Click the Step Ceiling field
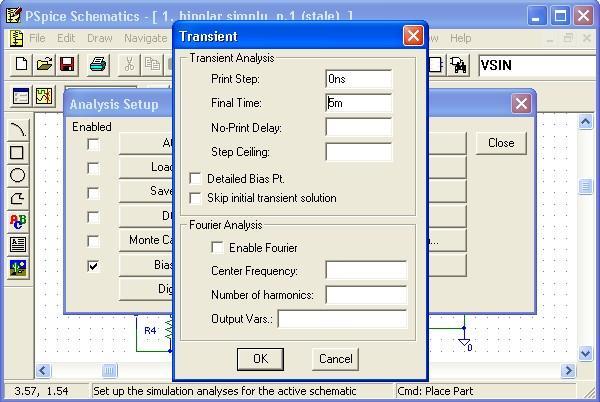Screen dimensions: 600x402 point(359,152)
